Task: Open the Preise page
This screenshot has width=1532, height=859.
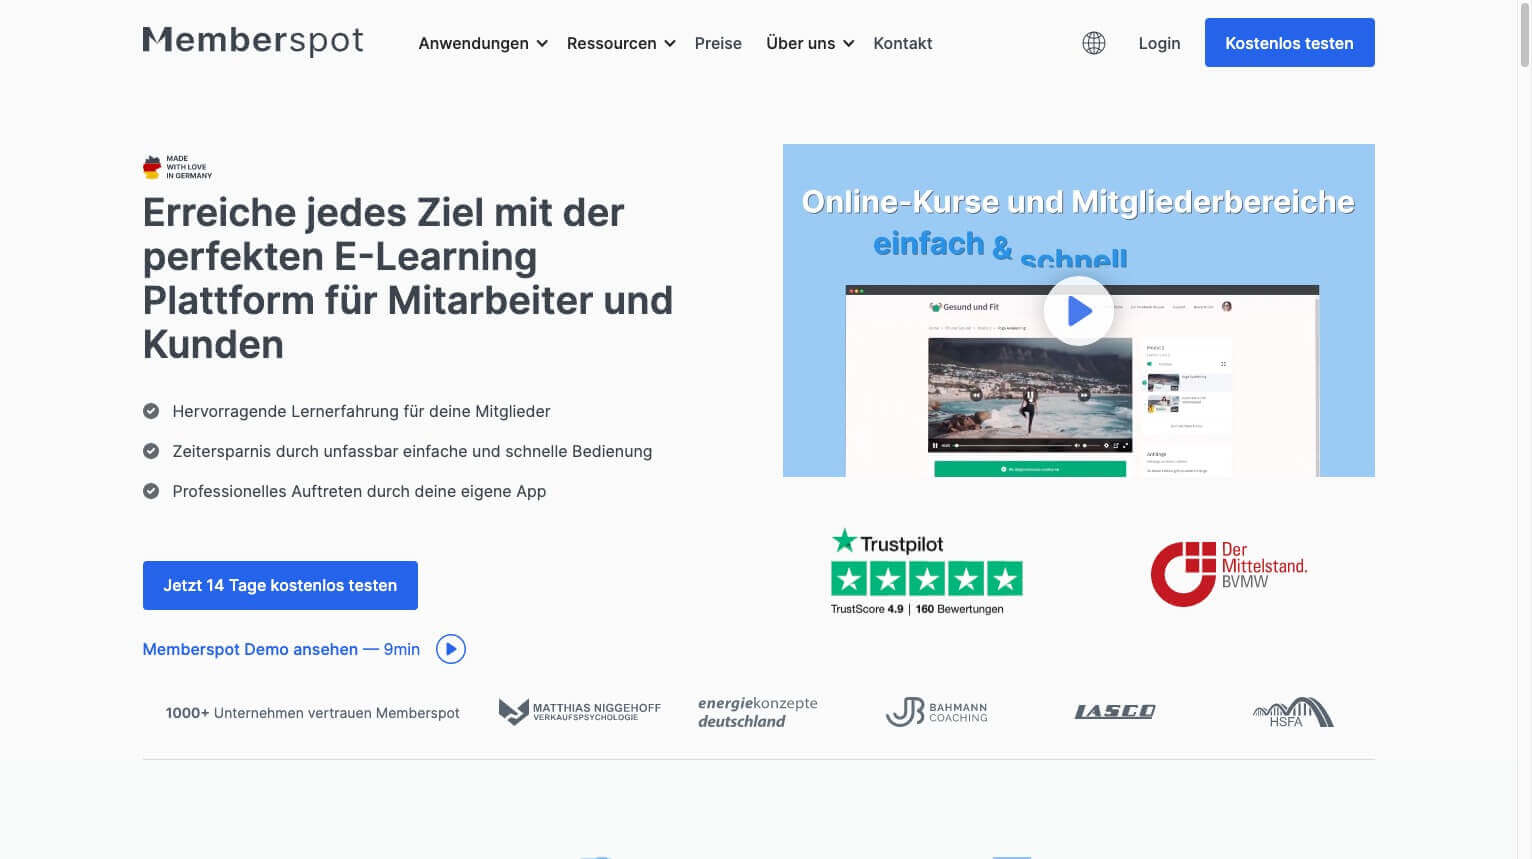Action: click(x=718, y=43)
